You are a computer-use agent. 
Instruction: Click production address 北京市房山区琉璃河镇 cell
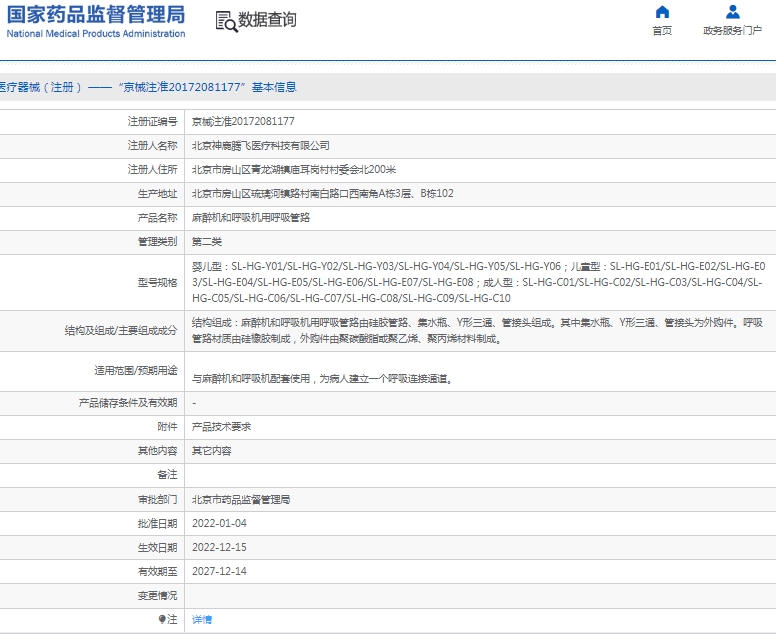click(x=323, y=194)
